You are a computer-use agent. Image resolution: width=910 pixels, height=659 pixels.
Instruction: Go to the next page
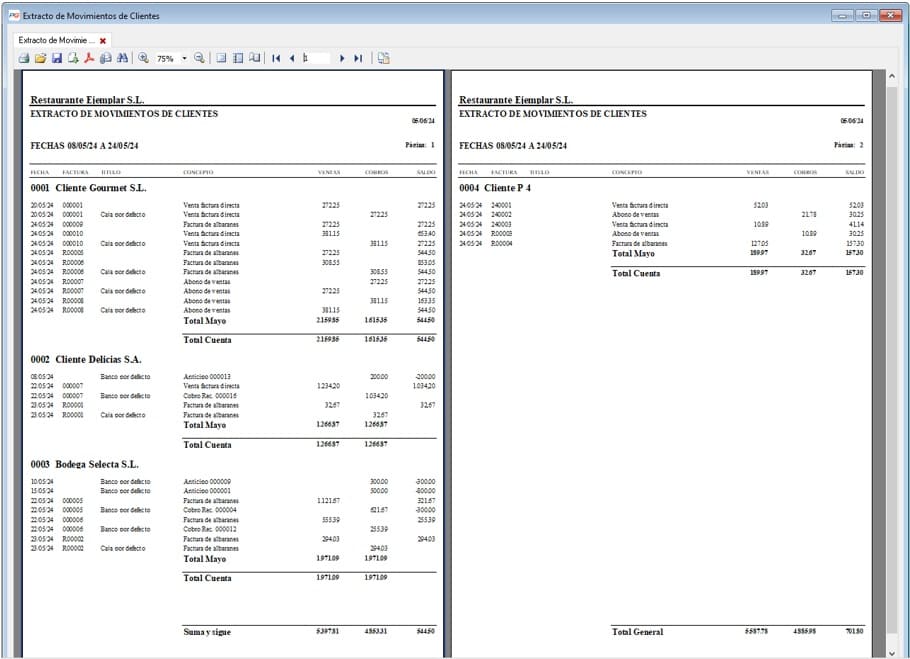tap(342, 58)
